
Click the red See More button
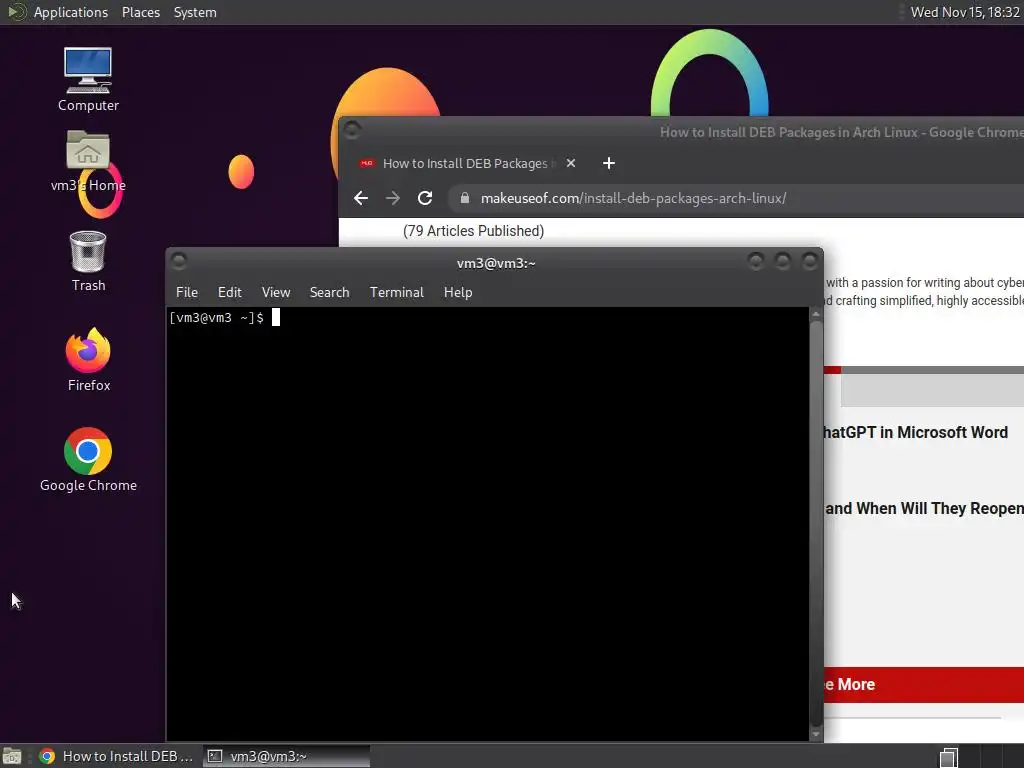click(923, 684)
